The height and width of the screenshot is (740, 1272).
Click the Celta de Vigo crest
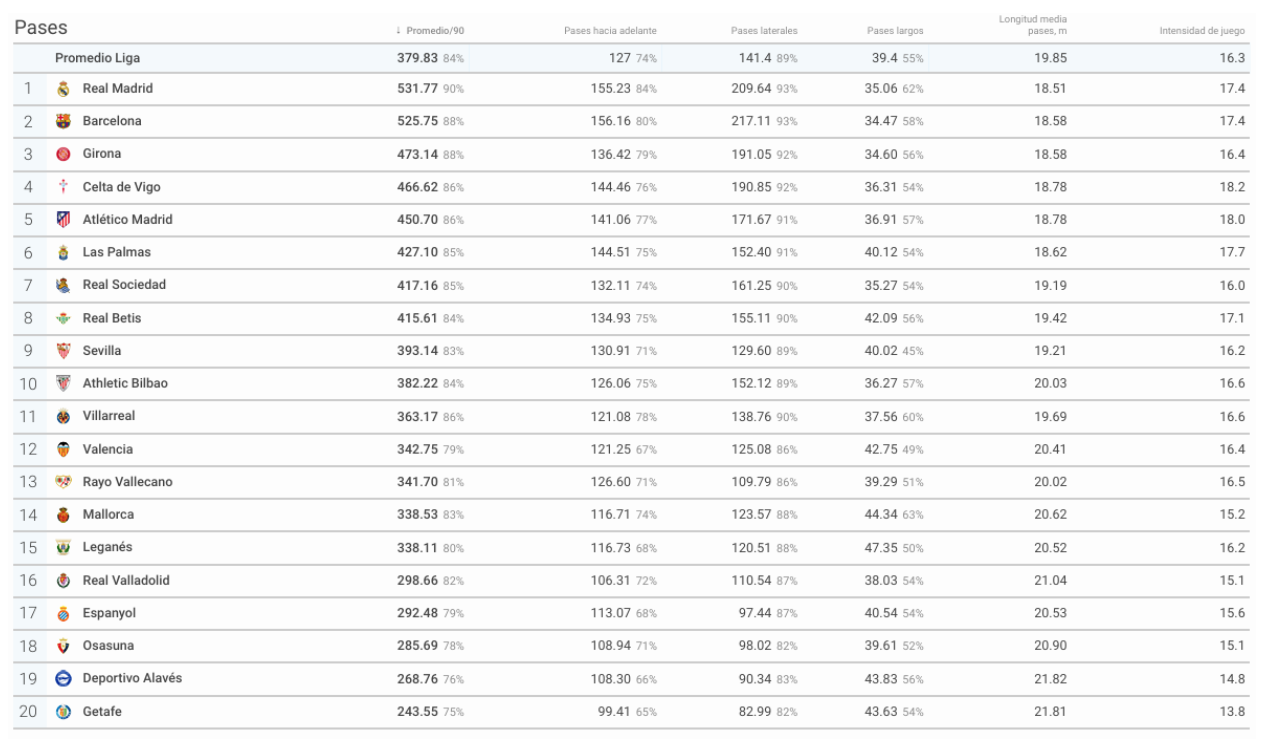(63, 187)
